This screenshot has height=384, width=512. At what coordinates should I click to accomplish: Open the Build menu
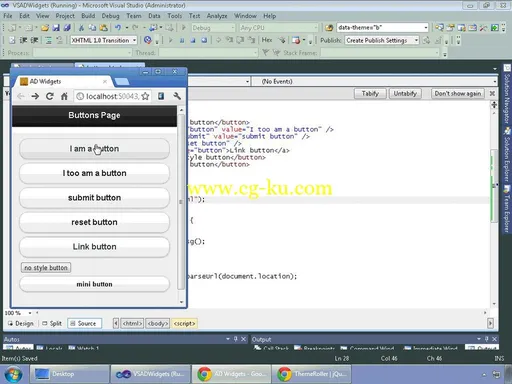(x=88, y=16)
